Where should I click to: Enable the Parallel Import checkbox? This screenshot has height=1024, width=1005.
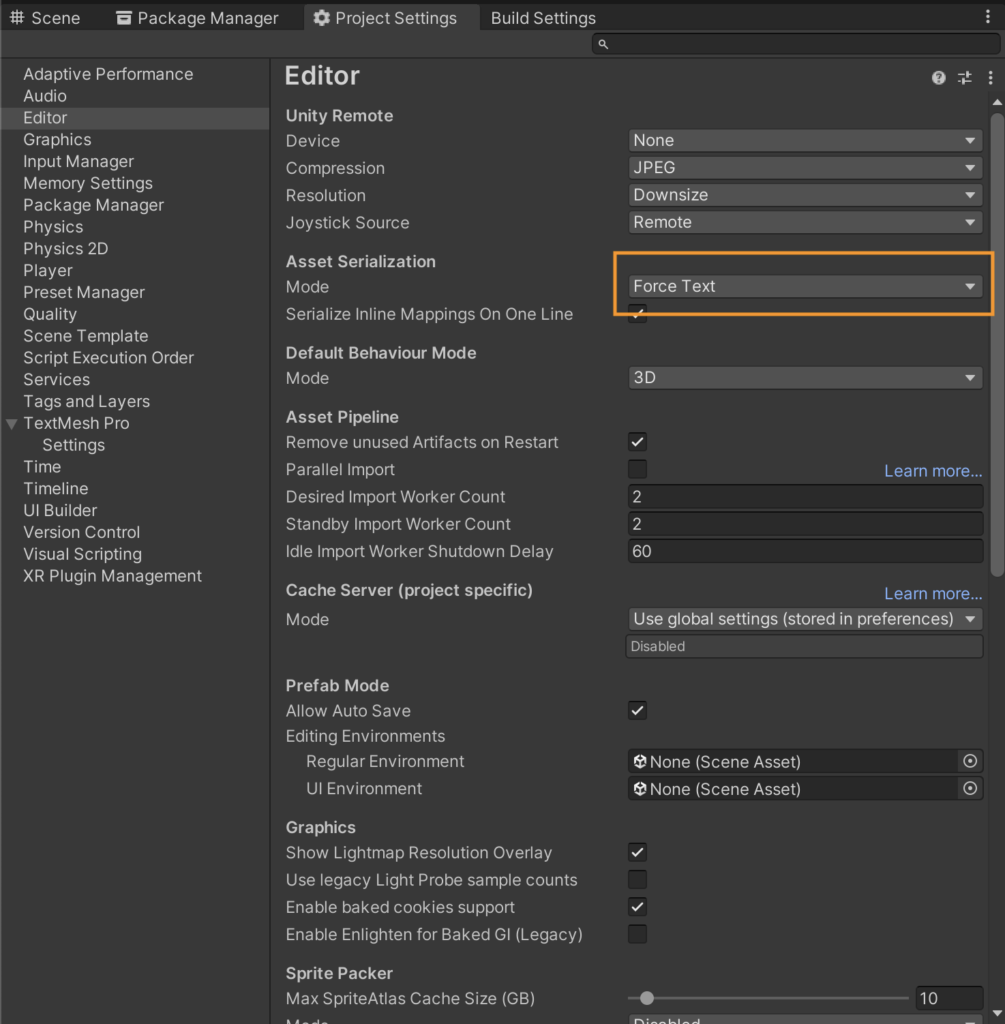[637, 470]
